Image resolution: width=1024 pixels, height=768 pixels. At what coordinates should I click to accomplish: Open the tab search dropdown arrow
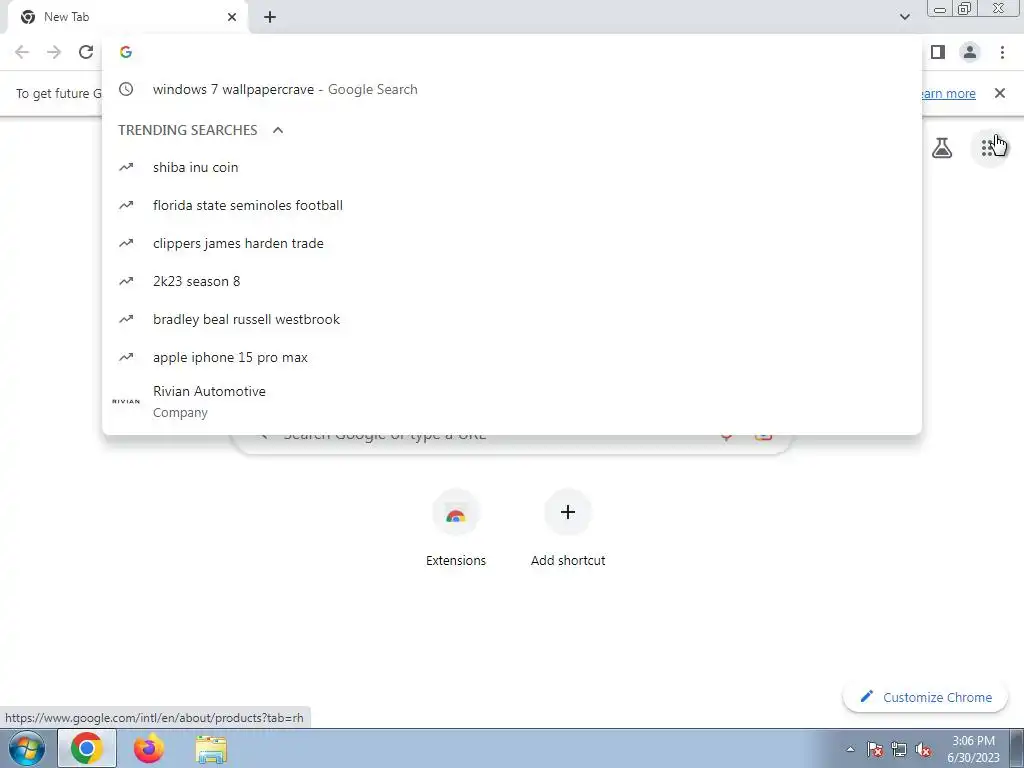(904, 17)
